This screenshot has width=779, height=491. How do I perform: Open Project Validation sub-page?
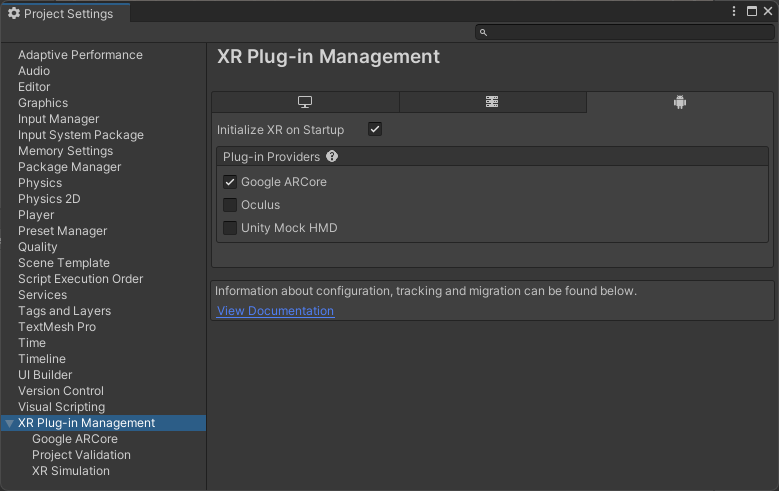[x=81, y=455]
